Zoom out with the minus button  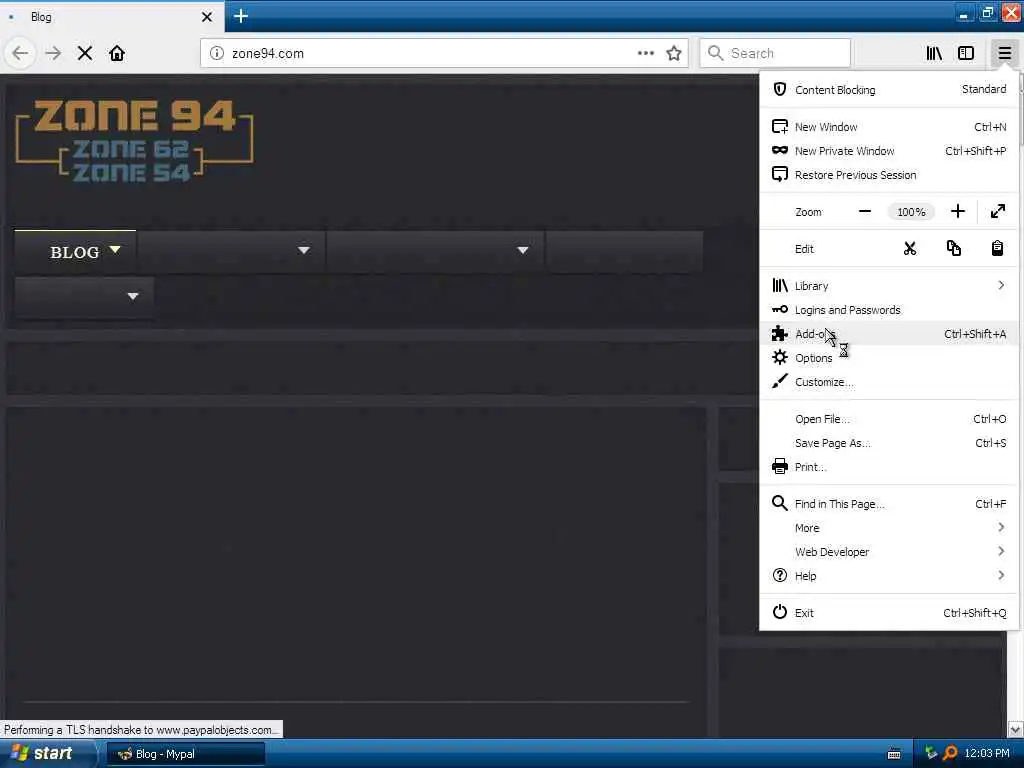865,212
